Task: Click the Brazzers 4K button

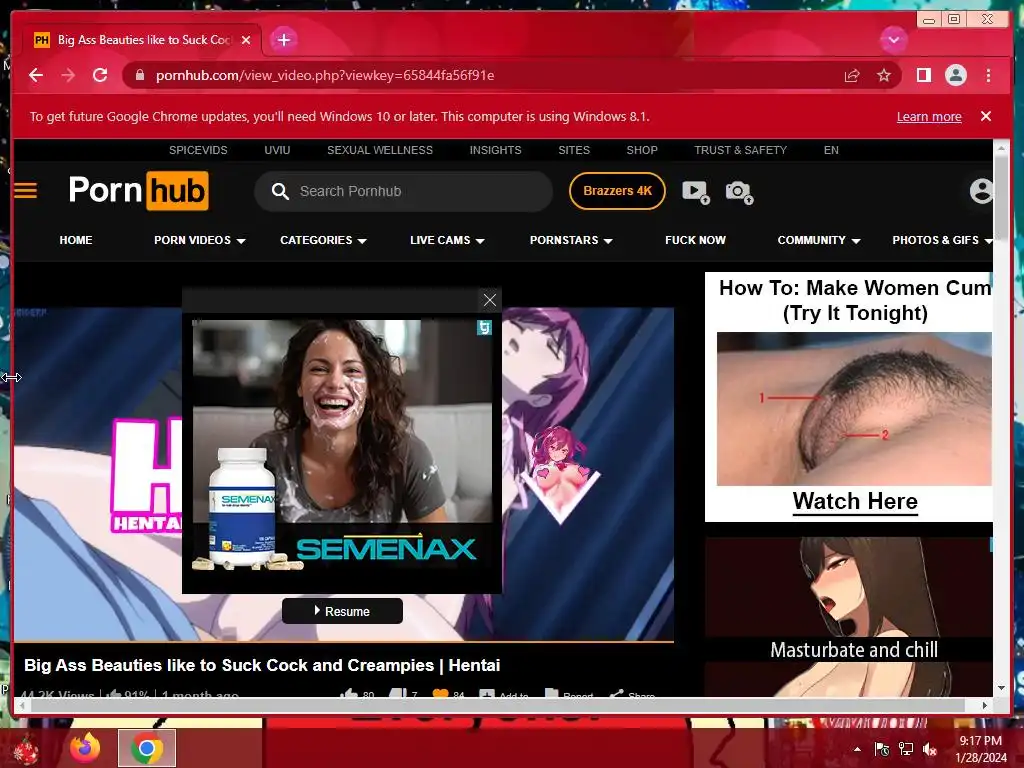Action: [617, 191]
